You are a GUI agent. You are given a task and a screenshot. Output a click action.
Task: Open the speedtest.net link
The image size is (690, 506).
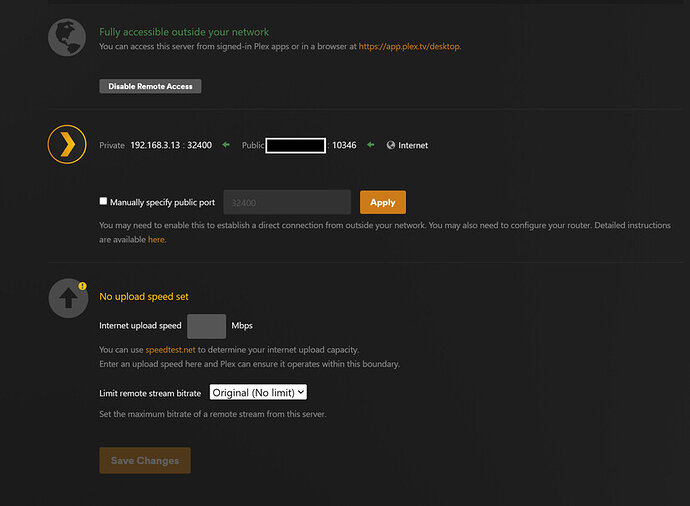click(x=170, y=350)
